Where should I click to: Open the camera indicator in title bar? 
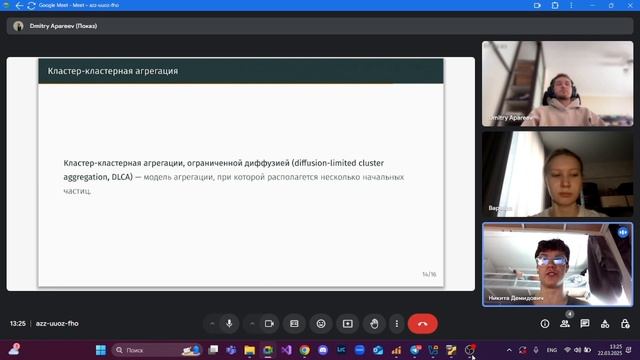537,5
